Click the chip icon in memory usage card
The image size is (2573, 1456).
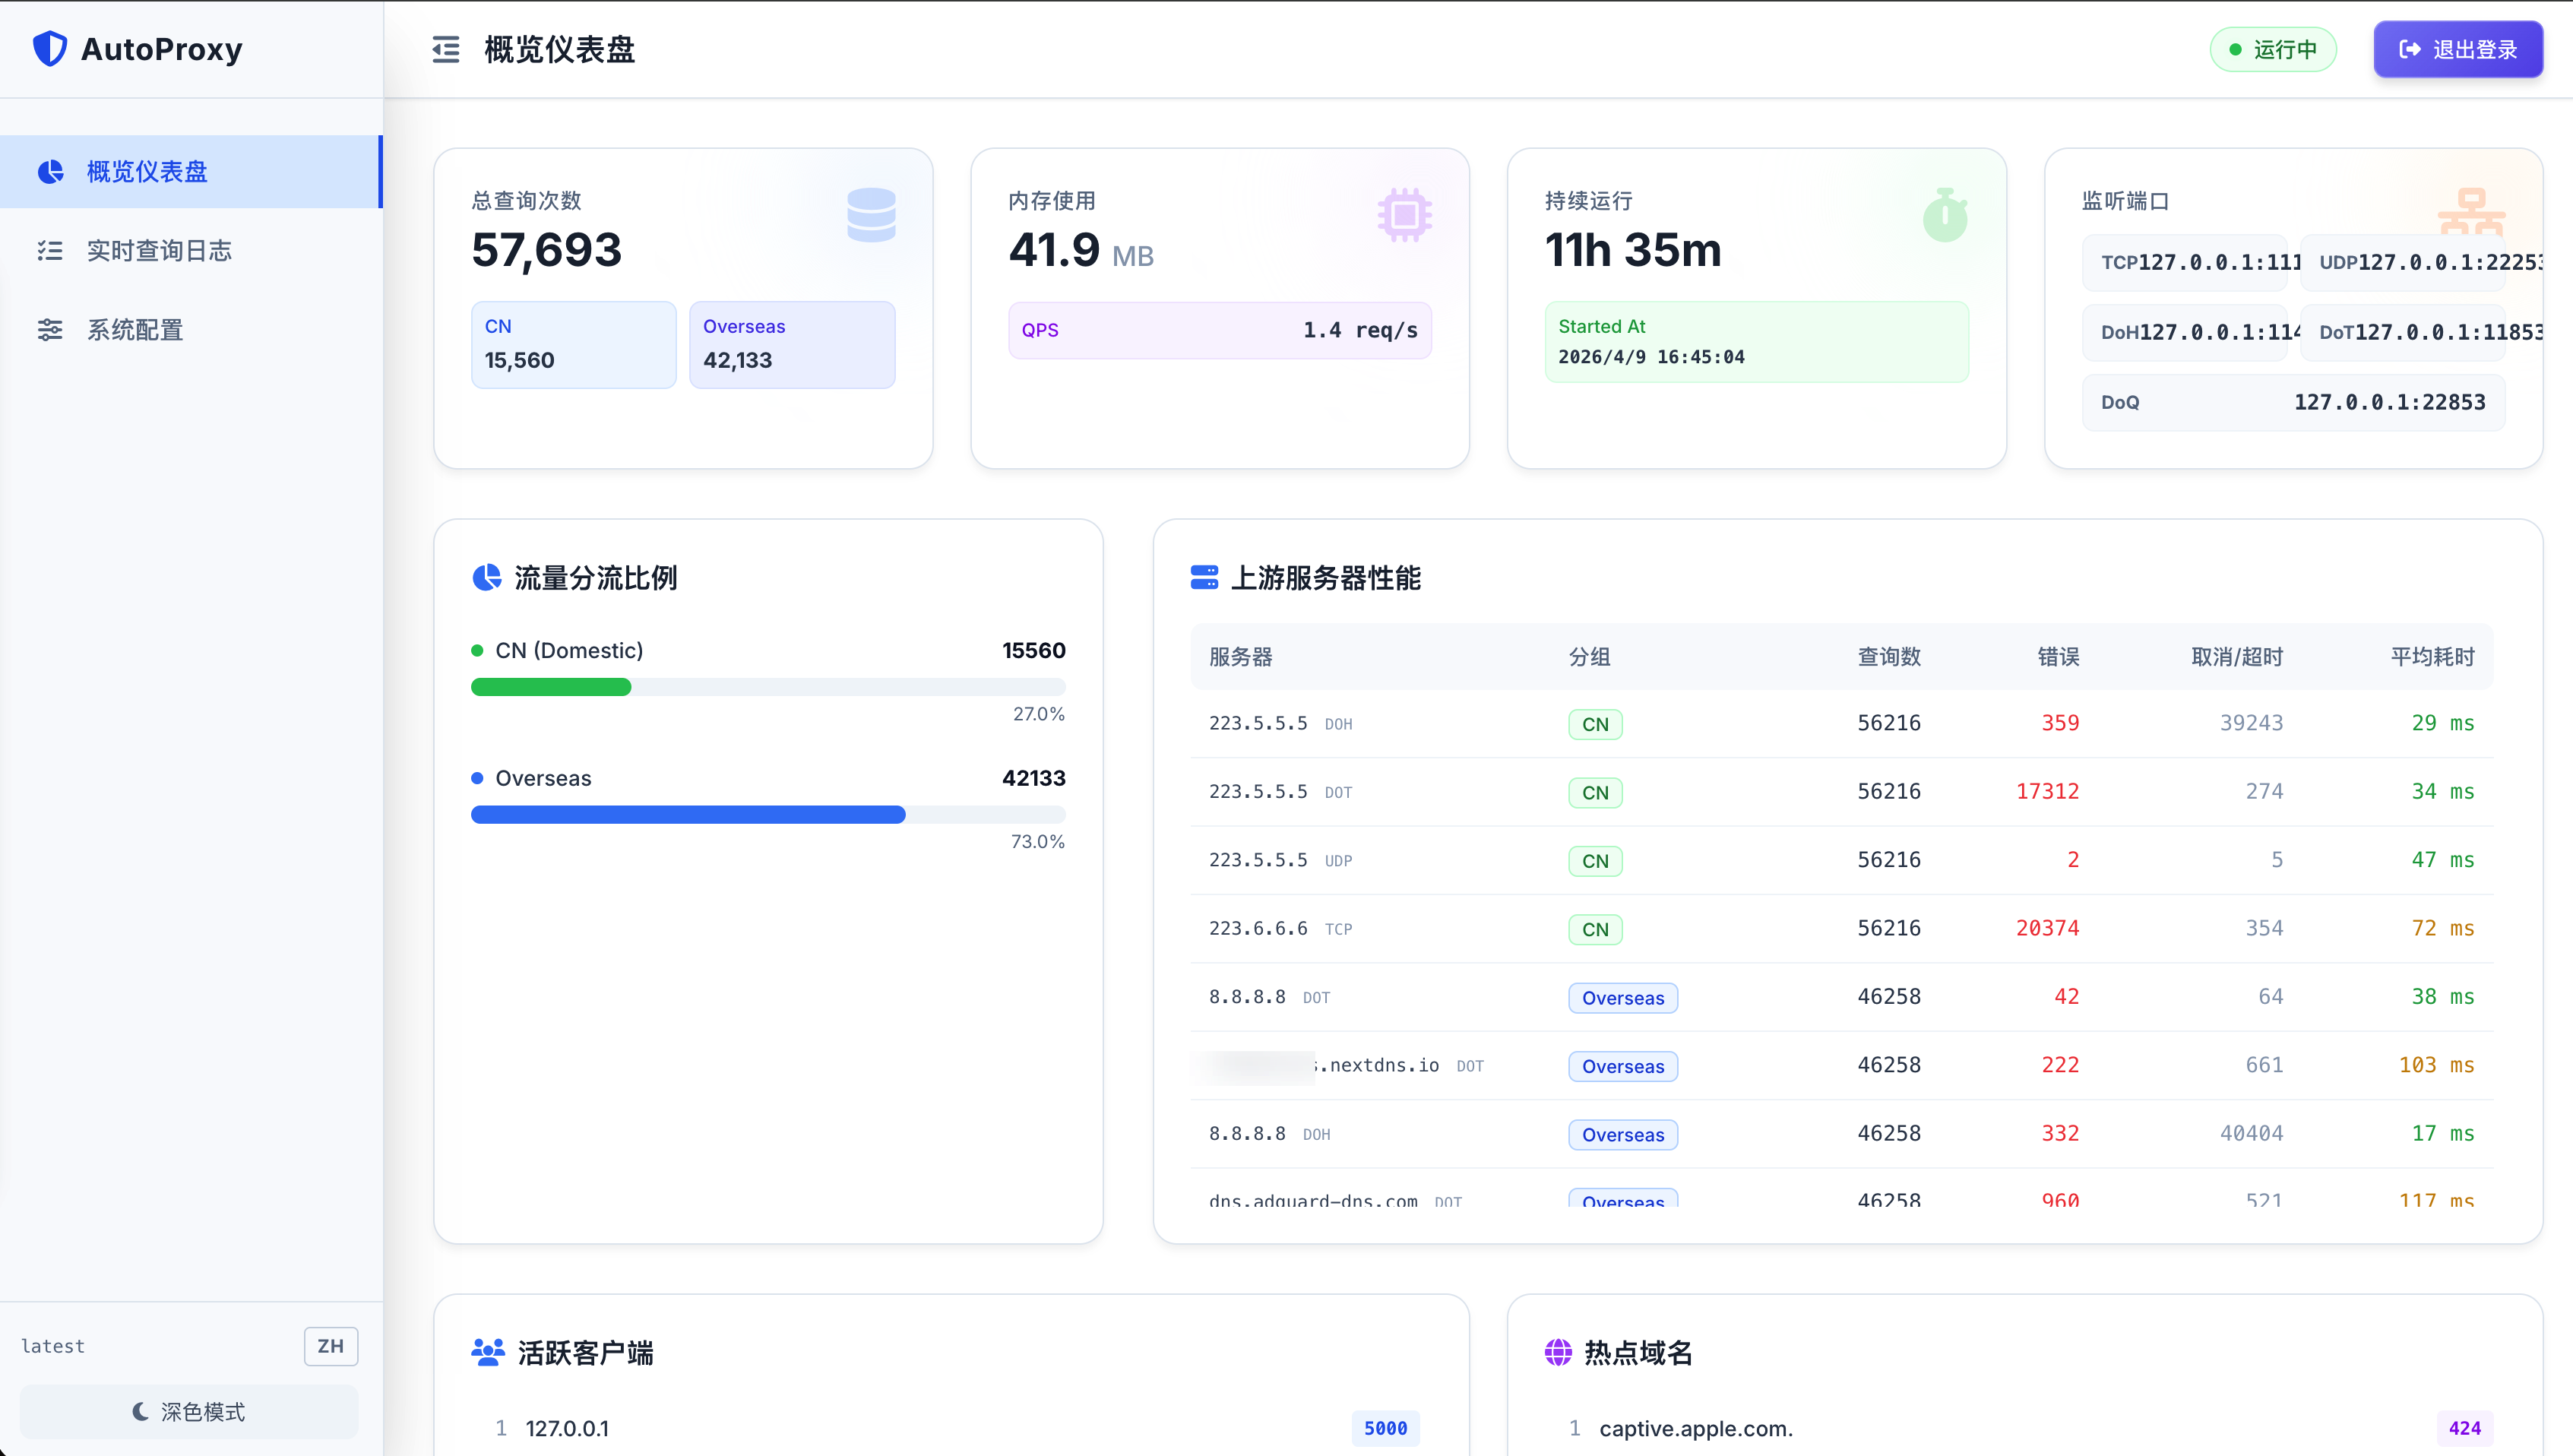click(x=1404, y=214)
